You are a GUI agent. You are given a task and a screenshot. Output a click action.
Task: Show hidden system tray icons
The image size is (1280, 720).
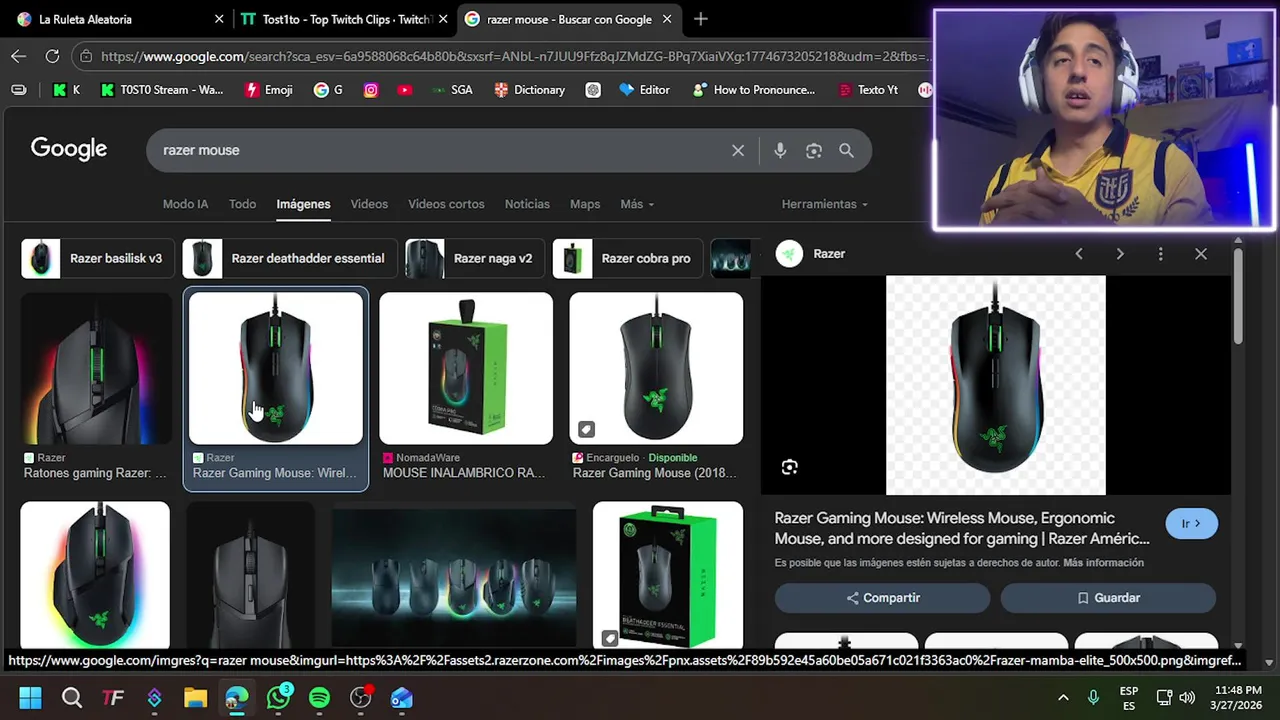(x=1063, y=698)
